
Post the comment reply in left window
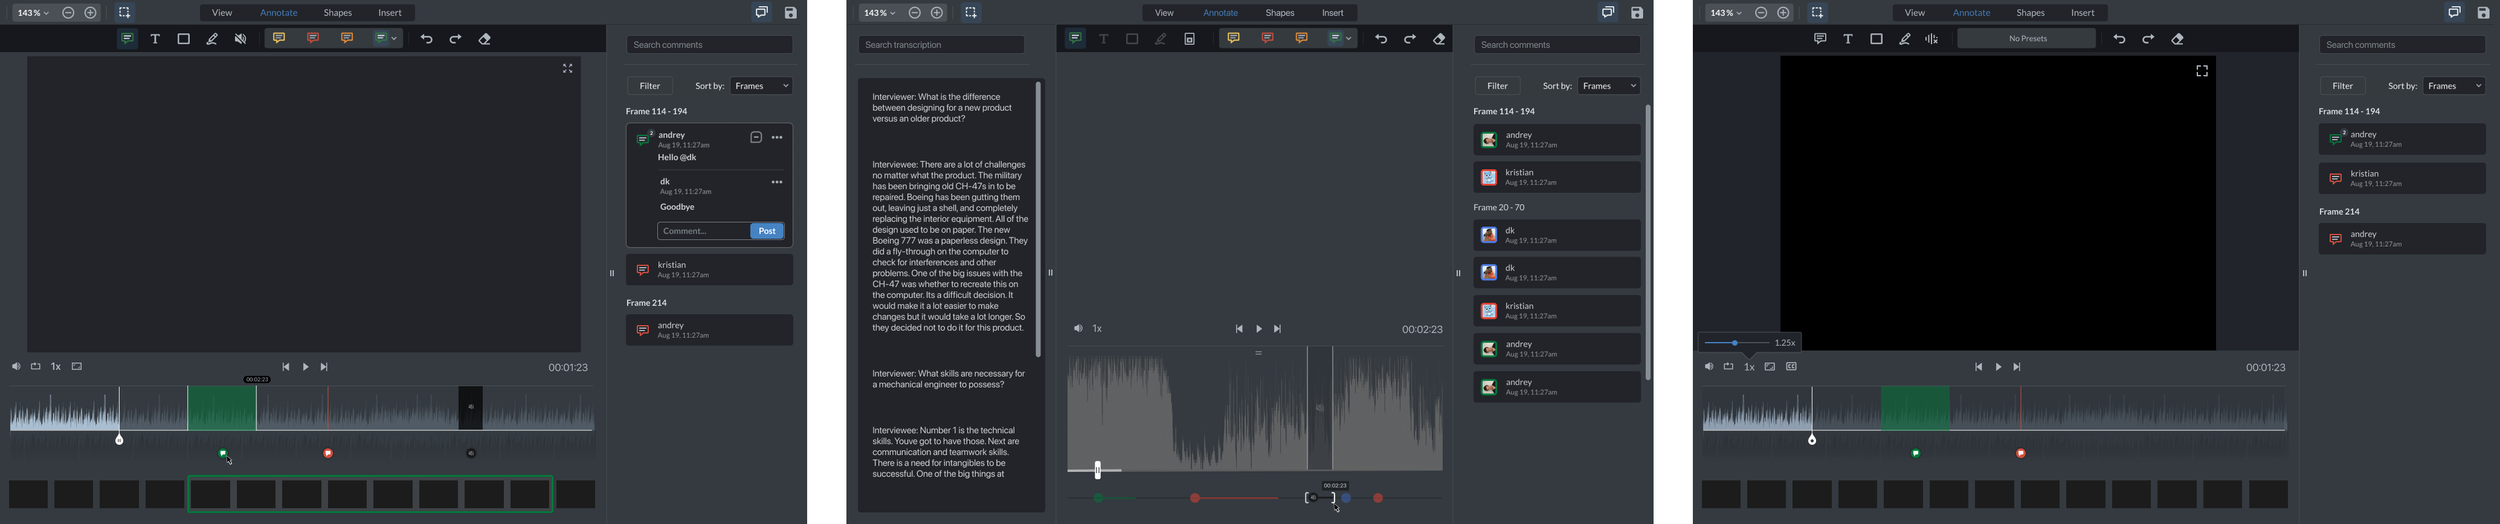tap(767, 231)
